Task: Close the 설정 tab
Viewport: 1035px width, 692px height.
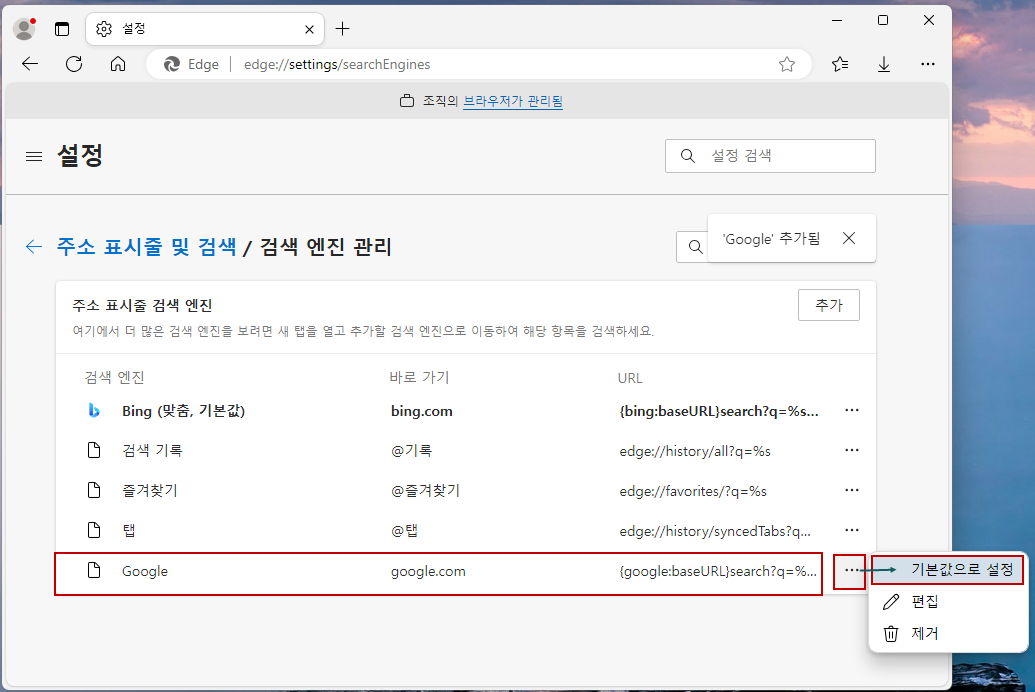Action: tap(309, 29)
